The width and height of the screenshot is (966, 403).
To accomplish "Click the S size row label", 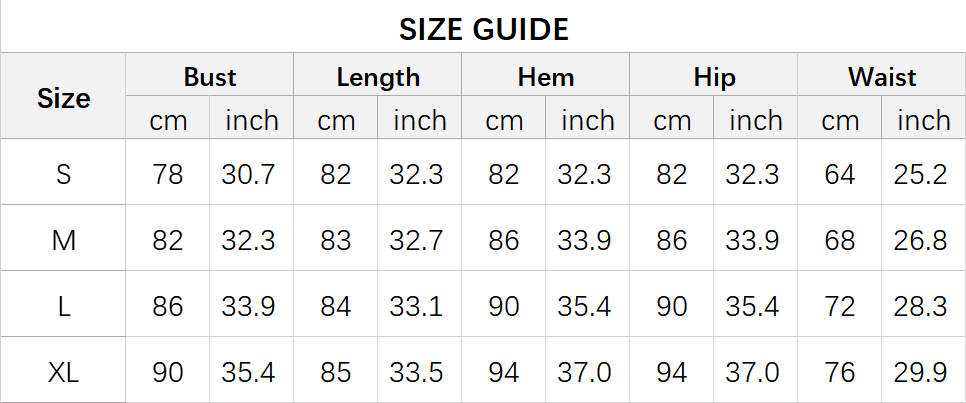I will [63, 174].
